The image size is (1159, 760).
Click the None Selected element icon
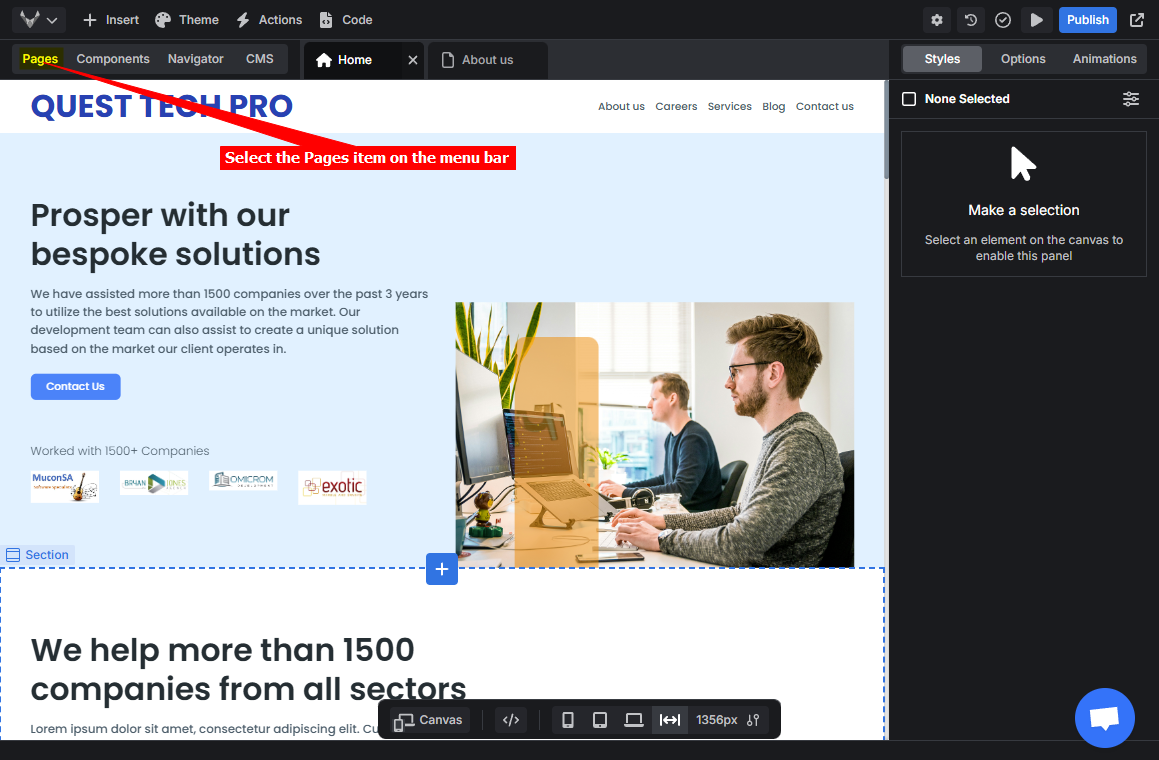(x=909, y=99)
